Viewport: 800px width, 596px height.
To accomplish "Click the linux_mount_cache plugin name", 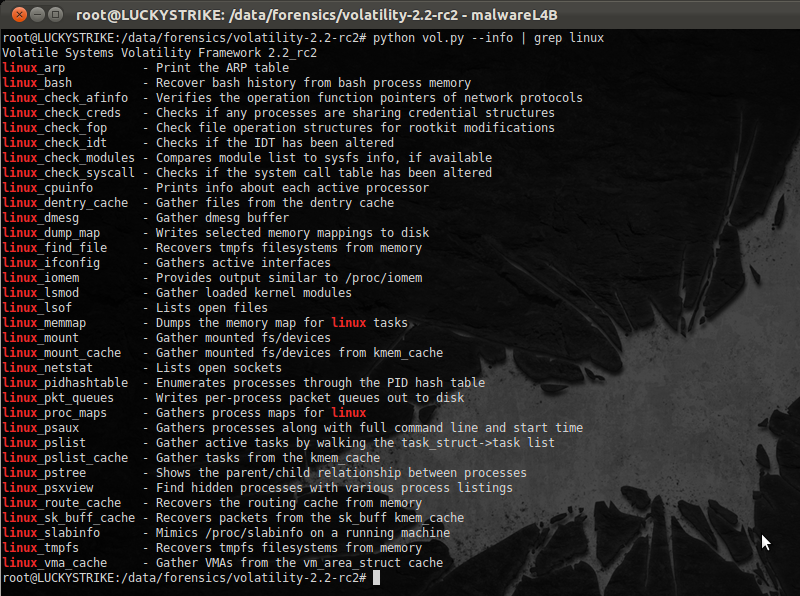I will coord(62,353).
